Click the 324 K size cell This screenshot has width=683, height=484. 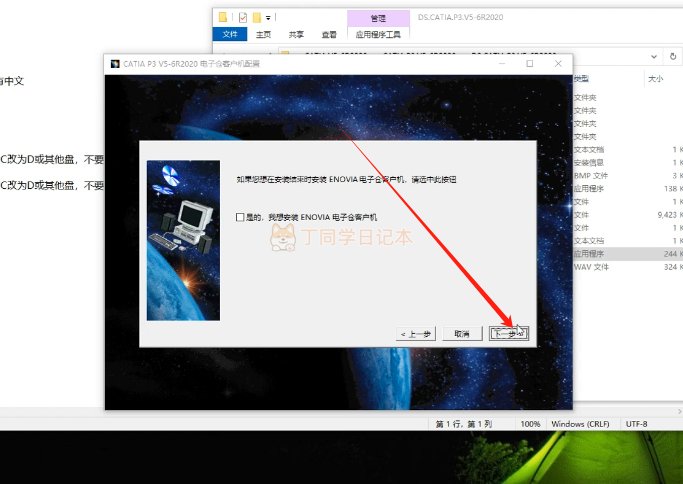pos(671,267)
